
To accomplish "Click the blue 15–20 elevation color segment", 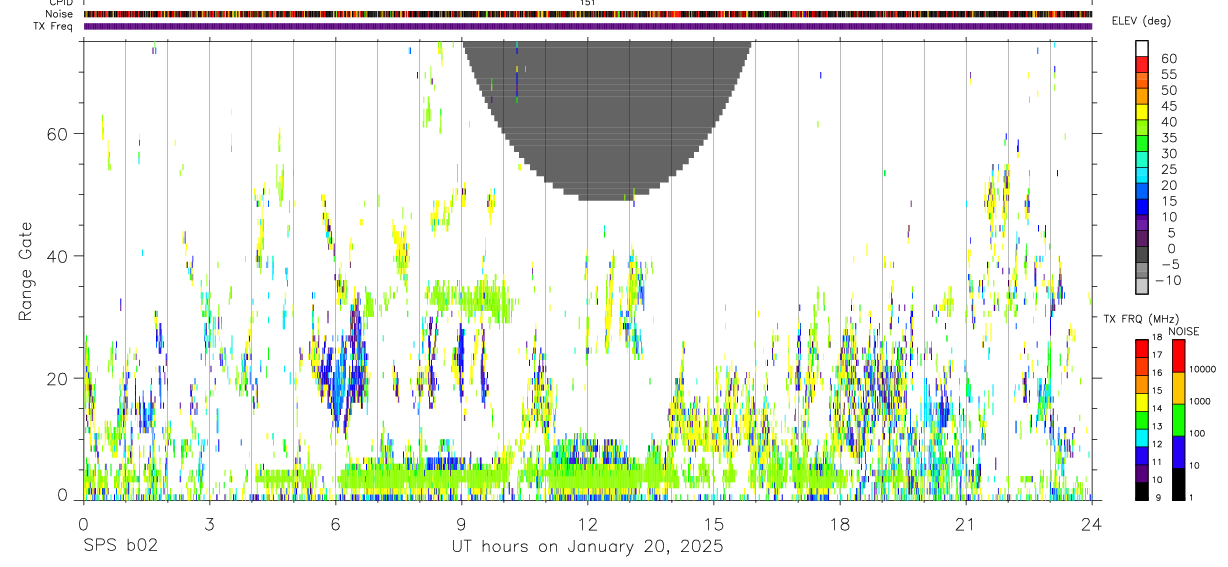I will [1142, 192].
